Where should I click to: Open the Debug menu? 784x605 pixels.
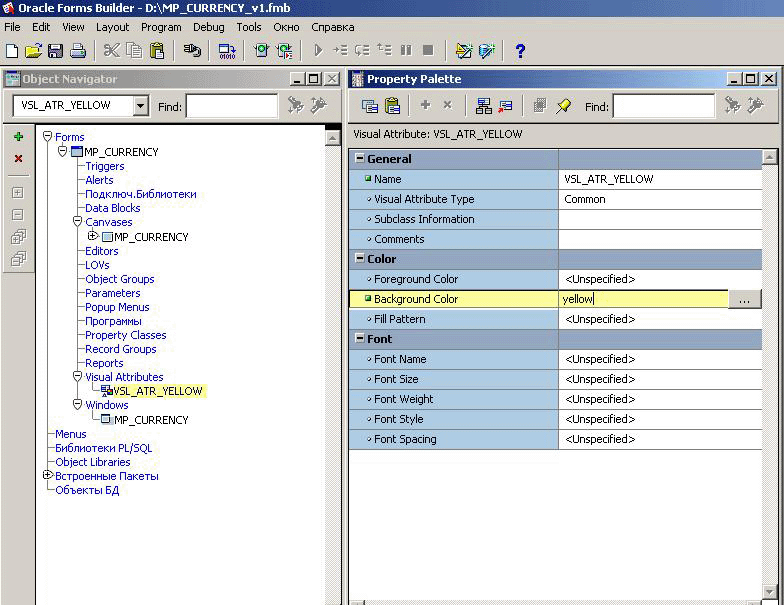click(208, 27)
